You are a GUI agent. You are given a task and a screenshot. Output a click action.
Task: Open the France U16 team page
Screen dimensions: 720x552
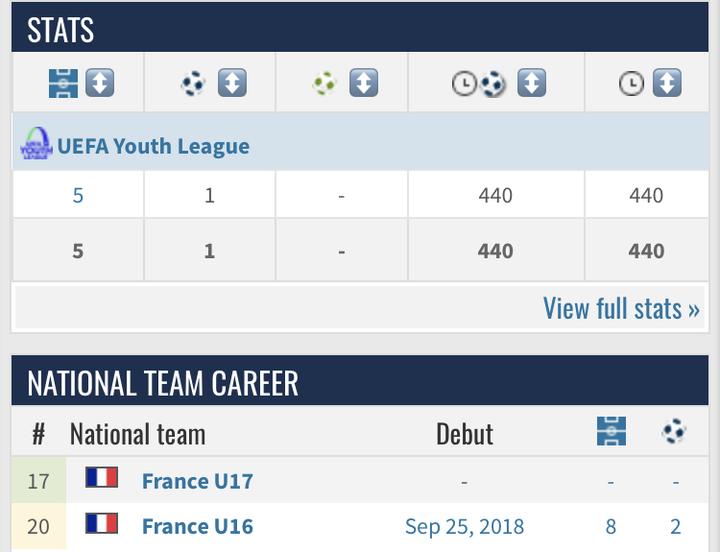click(197, 526)
